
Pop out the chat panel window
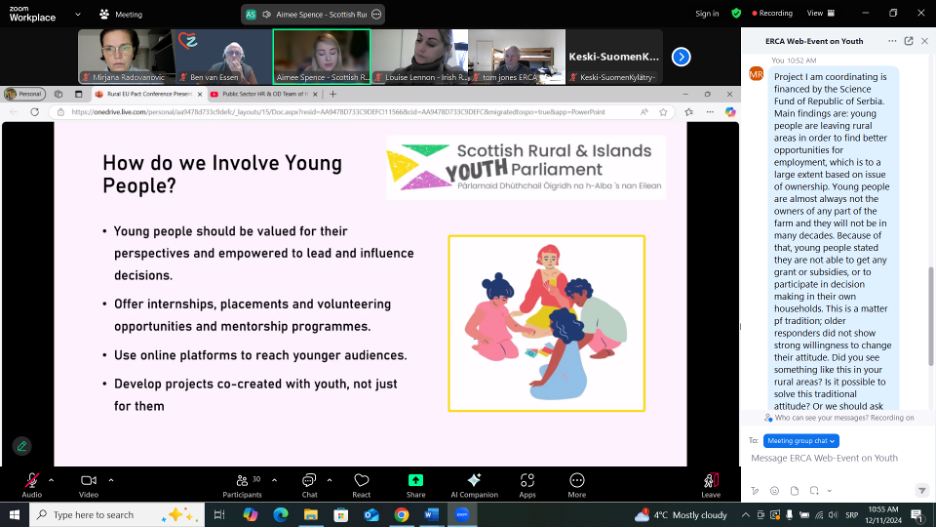click(x=909, y=41)
